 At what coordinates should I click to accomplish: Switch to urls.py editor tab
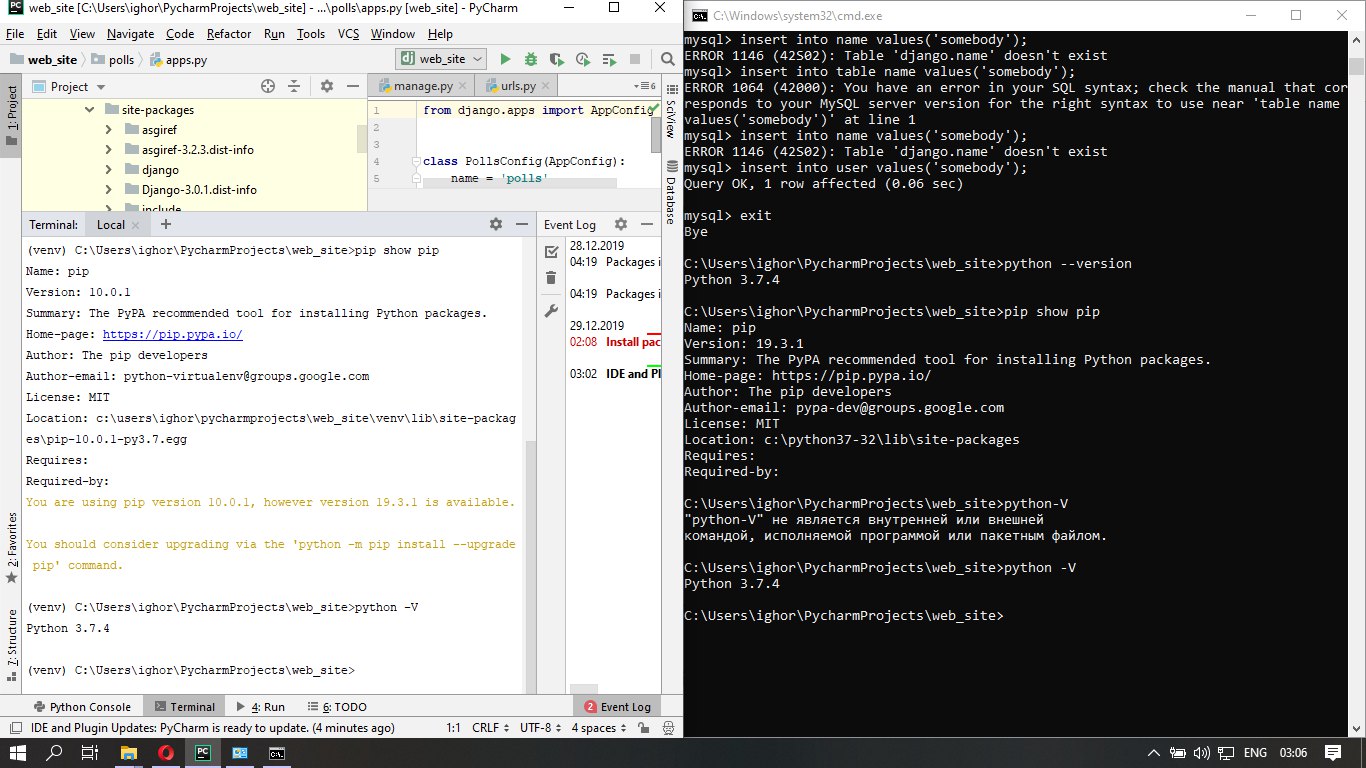[x=519, y=87]
